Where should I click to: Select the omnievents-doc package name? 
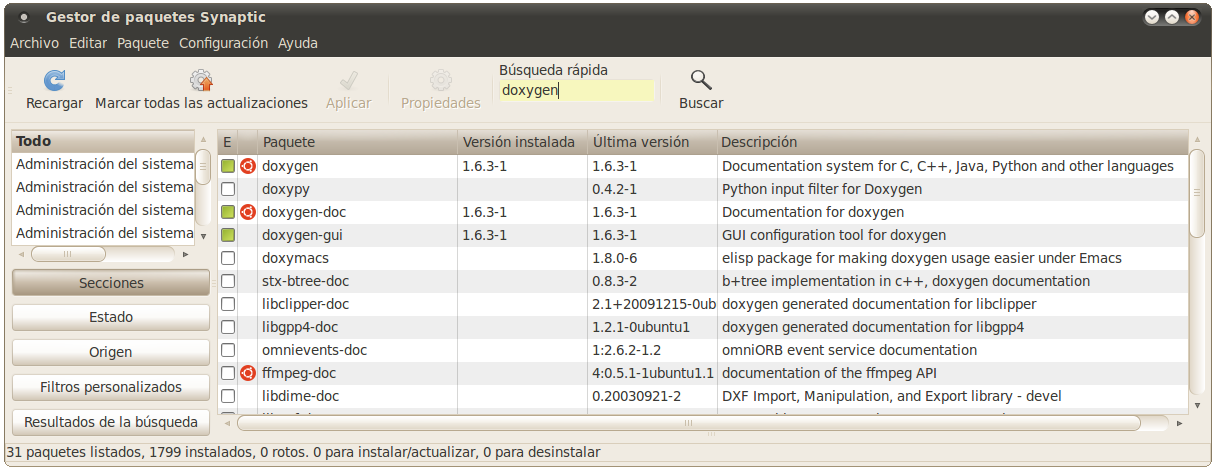tap(314, 350)
